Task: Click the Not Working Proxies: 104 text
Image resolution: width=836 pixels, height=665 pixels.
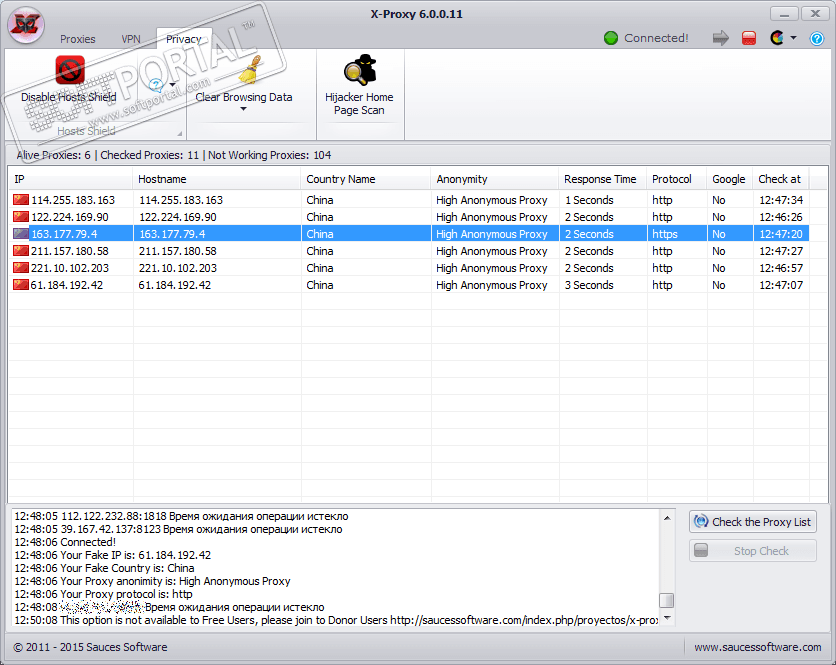Action: (x=269, y=155)
